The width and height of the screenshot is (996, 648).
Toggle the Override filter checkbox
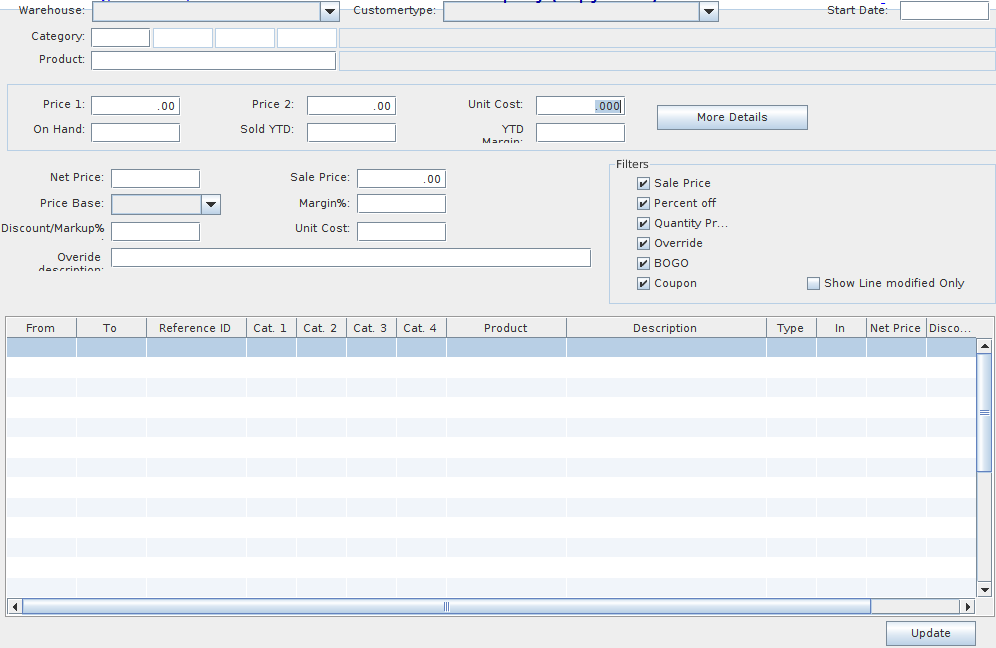(643, 244)
